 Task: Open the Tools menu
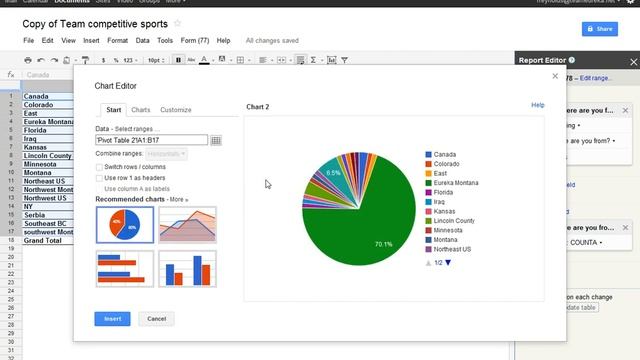(x=165, y=40)
